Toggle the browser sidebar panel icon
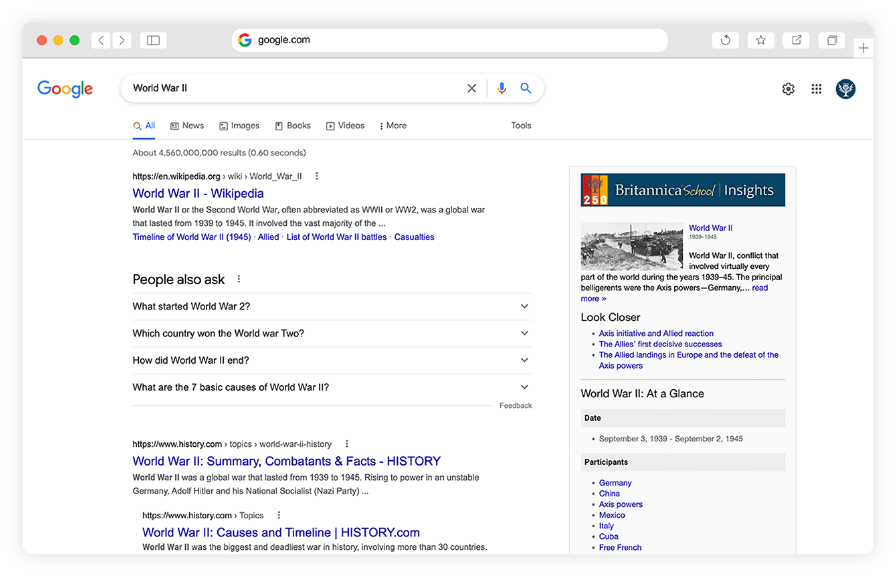The image size is (896, 577). (x=153, y=40)
